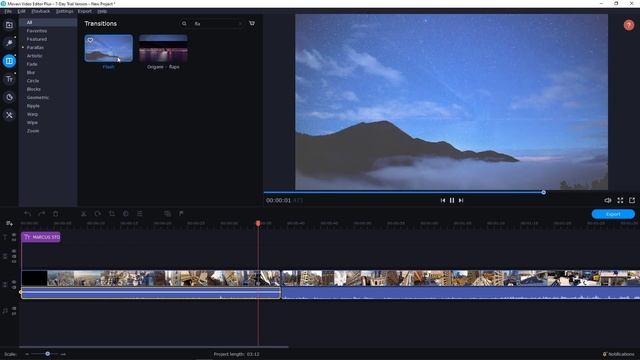Screen dimensions: 640x360
Task: Select the Crop tool icon
Action: pos(112,213)
